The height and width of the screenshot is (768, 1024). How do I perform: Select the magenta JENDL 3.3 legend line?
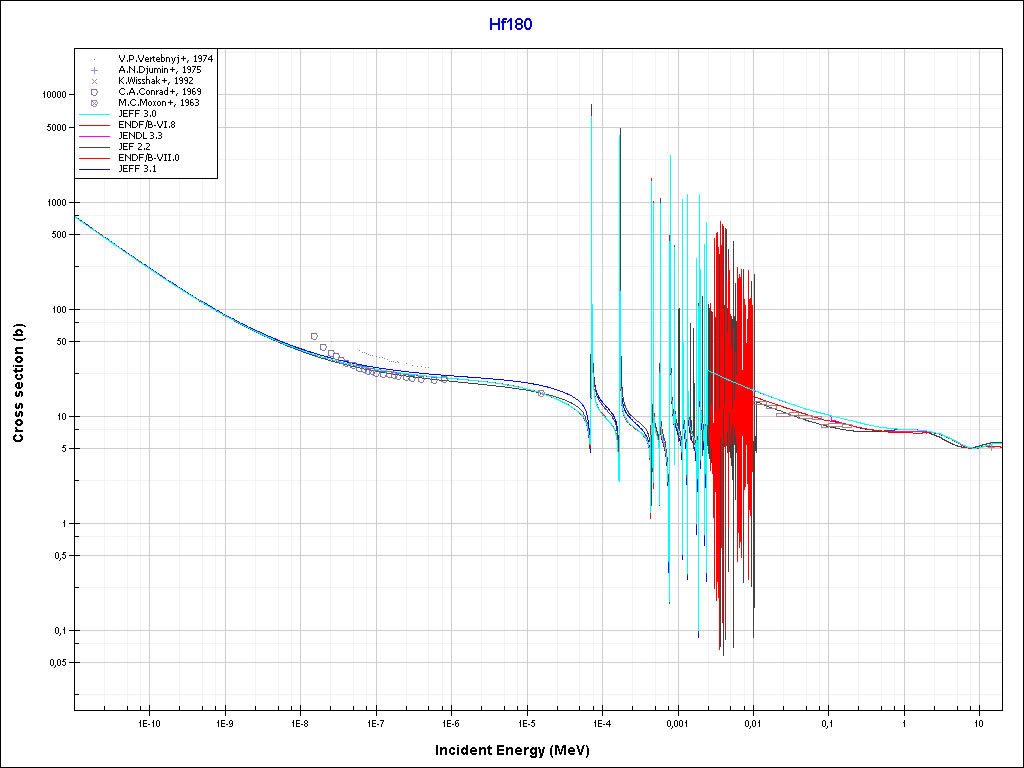(93, 136)
